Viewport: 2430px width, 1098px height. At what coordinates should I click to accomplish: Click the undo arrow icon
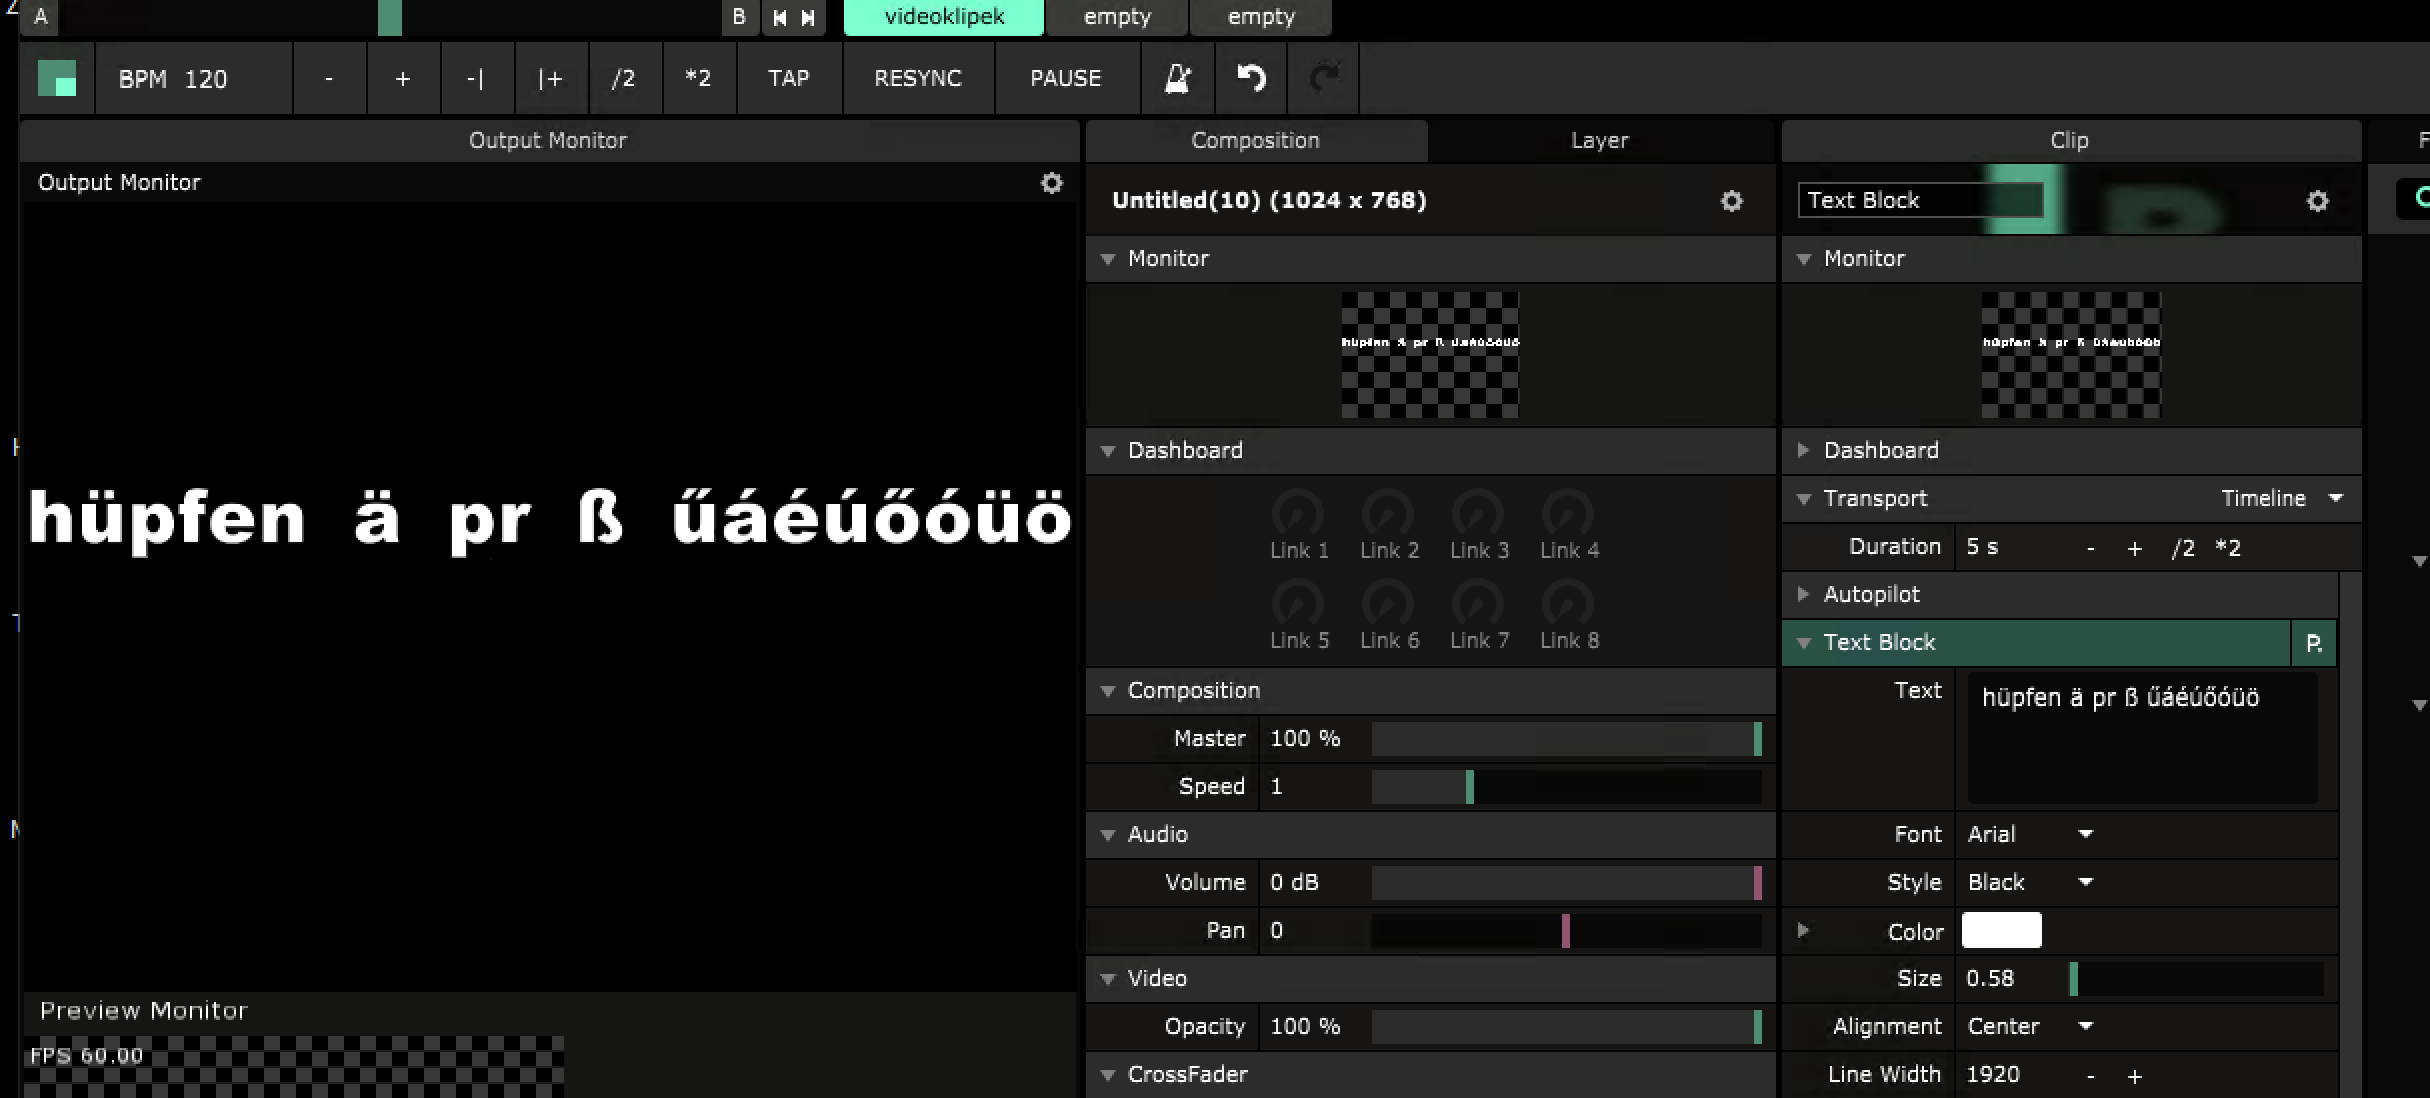point(1251,78)
